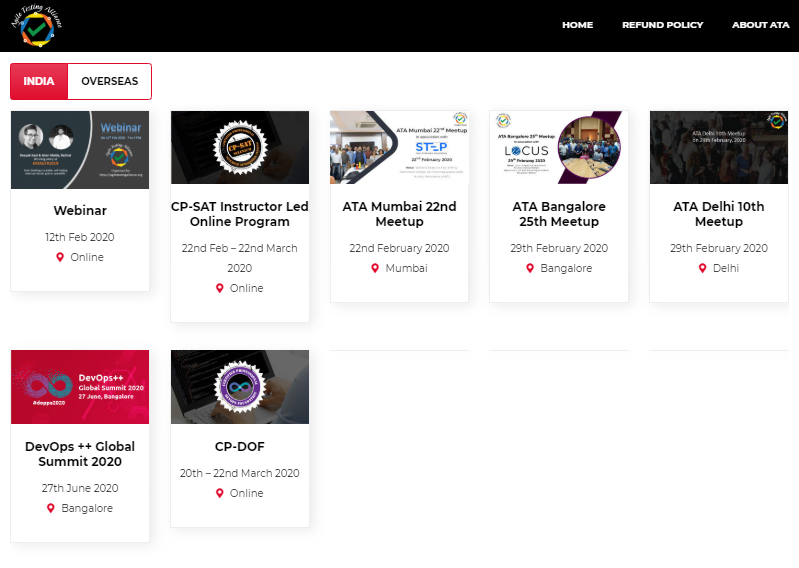The width and height of the screenshot is (799, 568).
Task: Click the date 20th – 22nd March 2020
Action: 239,473
